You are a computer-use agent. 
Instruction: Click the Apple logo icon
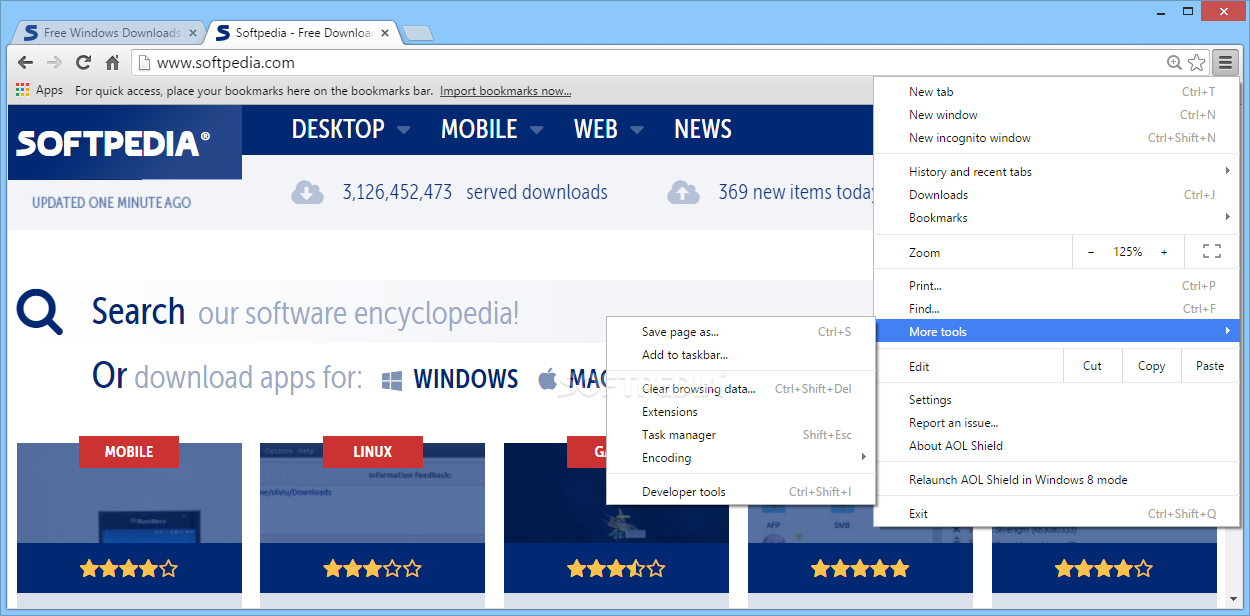(547, 379)
